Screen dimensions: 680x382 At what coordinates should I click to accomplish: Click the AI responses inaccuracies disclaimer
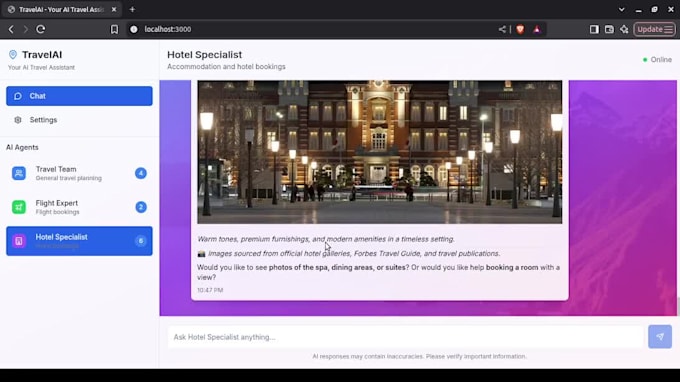pos(419,356)
